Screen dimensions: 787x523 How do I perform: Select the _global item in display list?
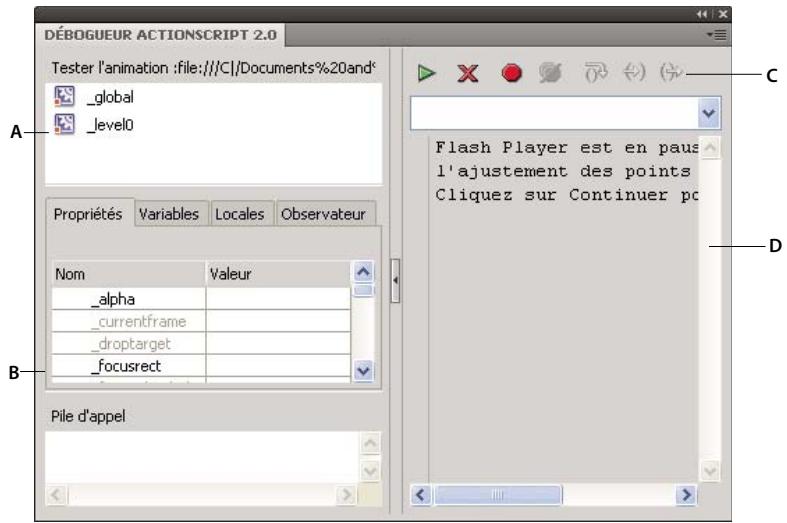(x=110, y=97)
